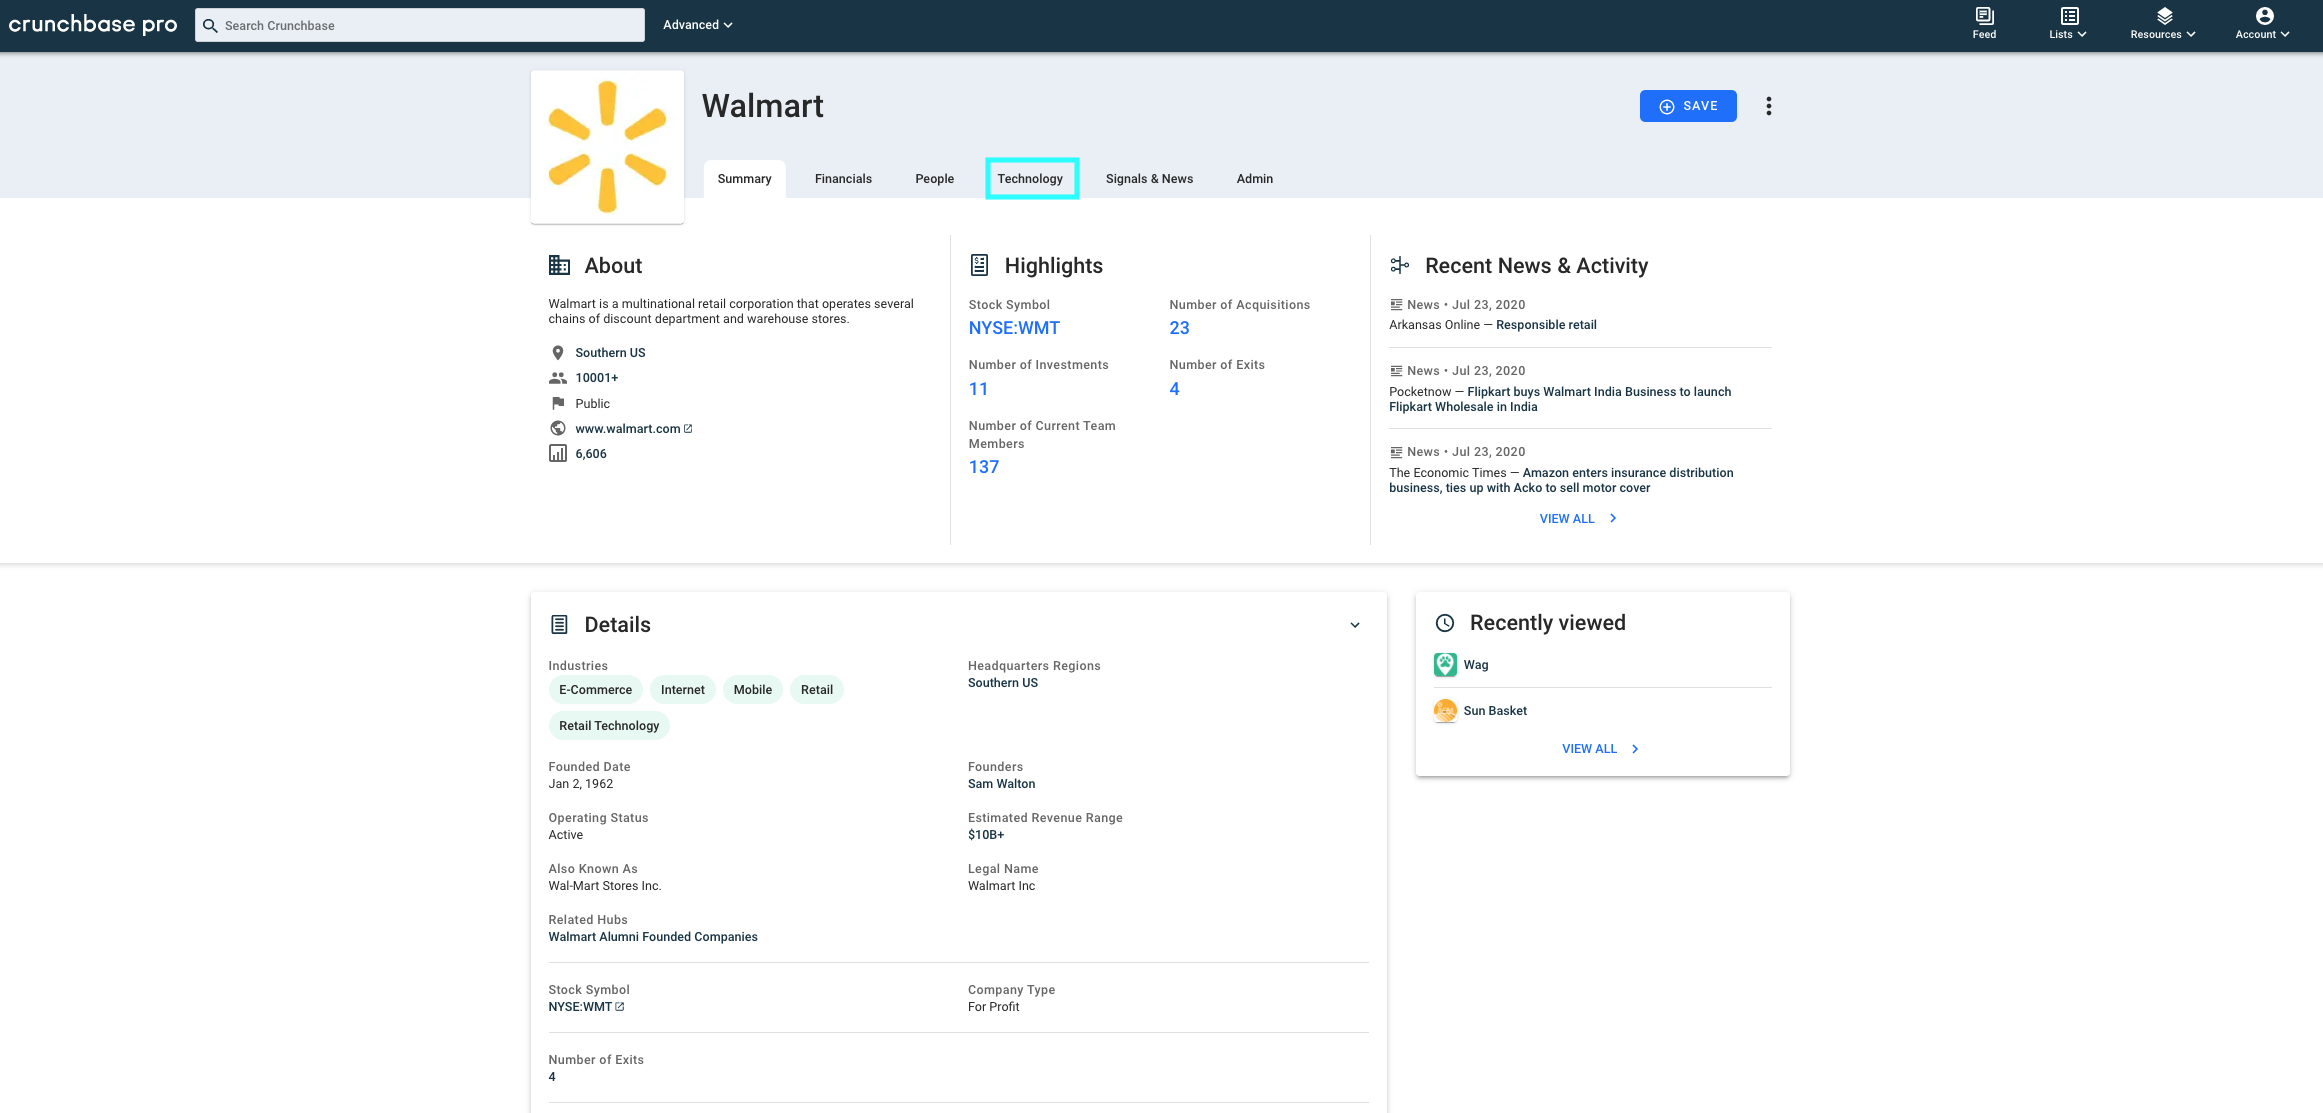Viewport: 2323px width, 1113px height.
Task: Open the Feed icon in header
Action: (x=1984, y=24)
